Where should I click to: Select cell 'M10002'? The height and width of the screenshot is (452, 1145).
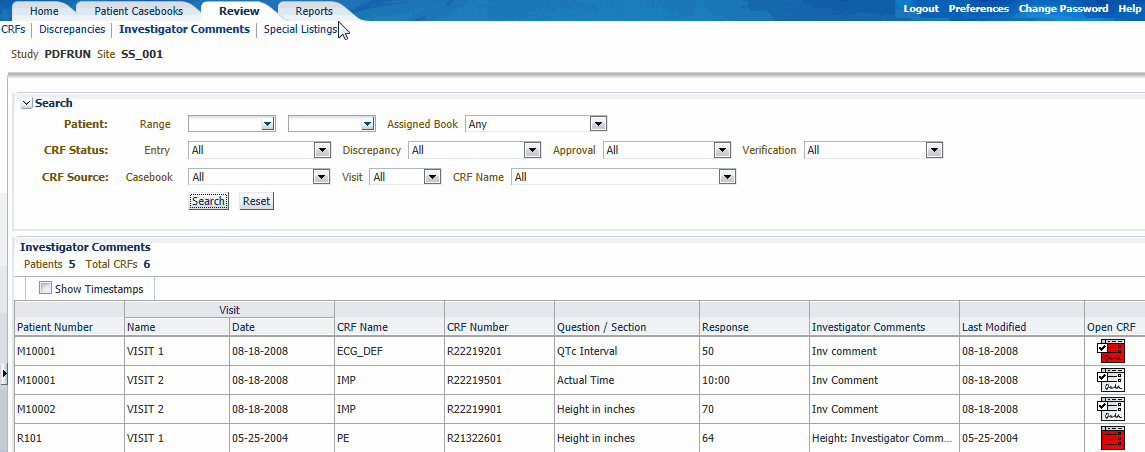[69, 410]
